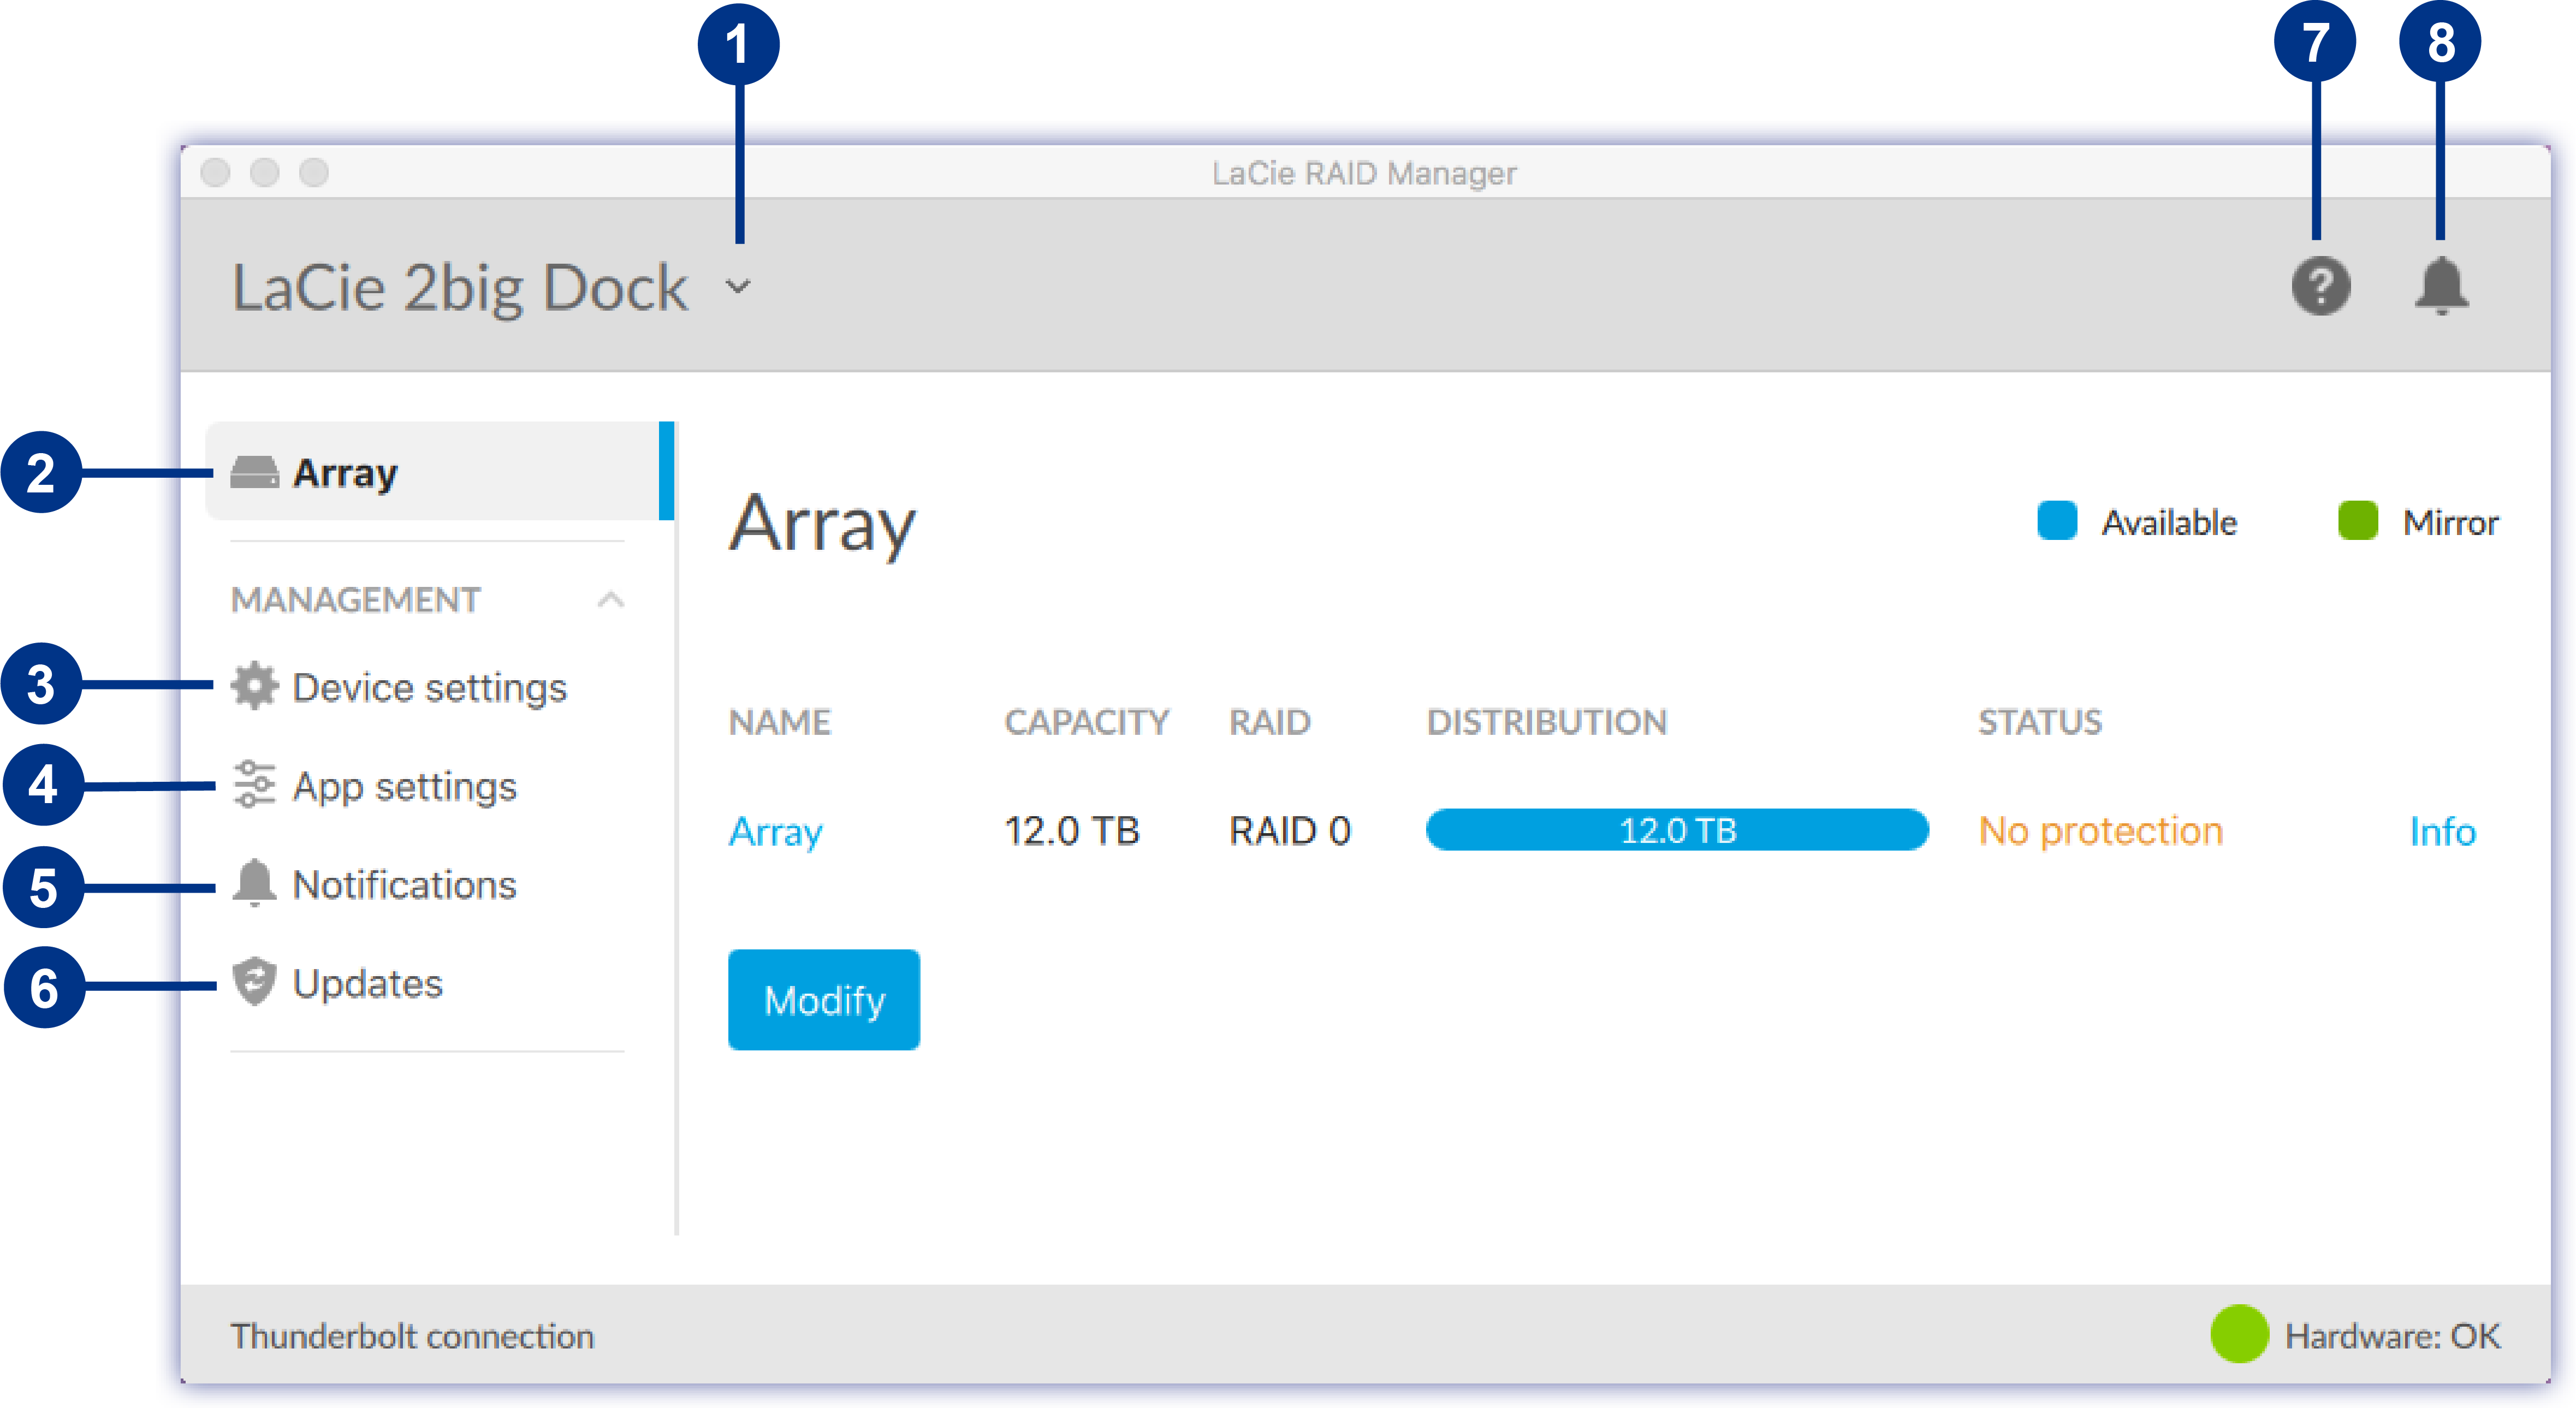Click the sliders icon for App settings
The image size is (2576, 1408).
254,785
